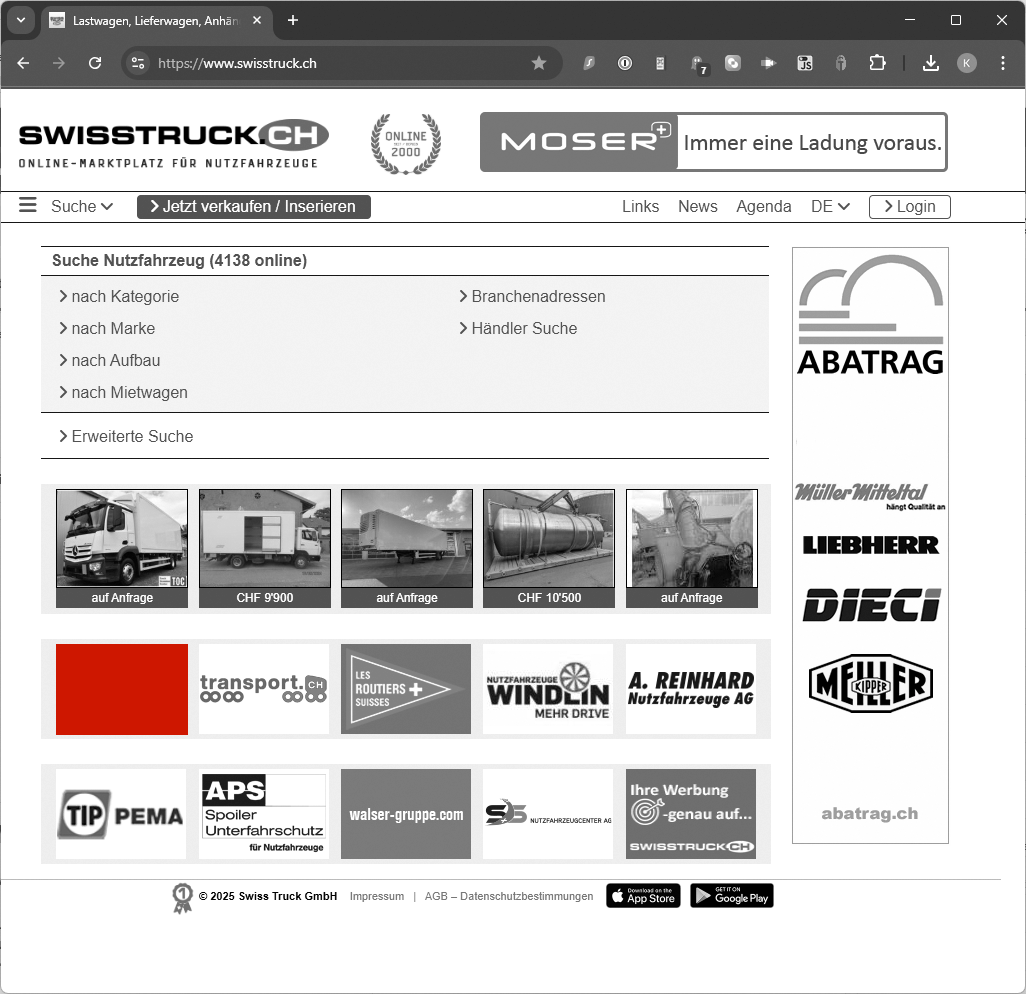This screenshot has width=1026, height=994.
Task: Click the Google Play badge
Action: point(732,896)
